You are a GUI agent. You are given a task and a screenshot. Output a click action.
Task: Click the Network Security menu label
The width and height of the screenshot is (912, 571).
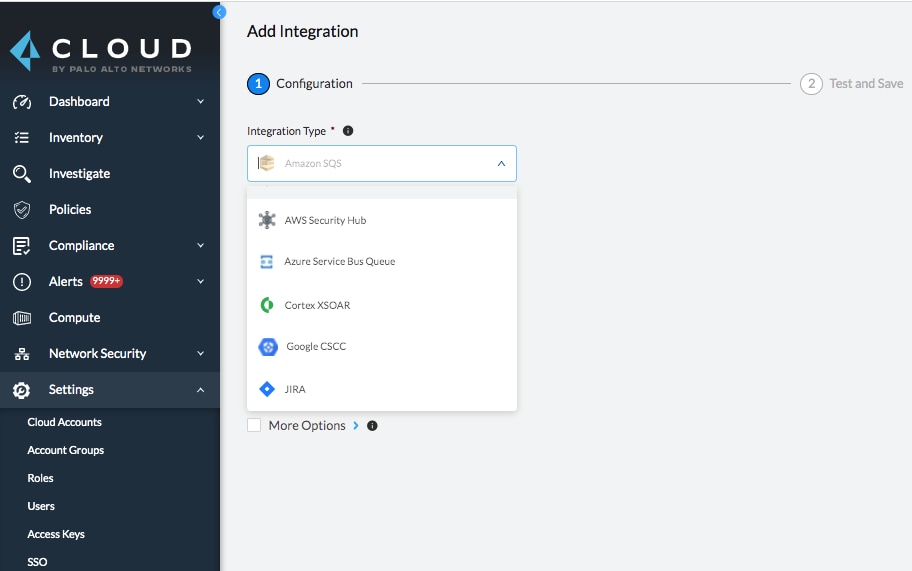(97, 354)
